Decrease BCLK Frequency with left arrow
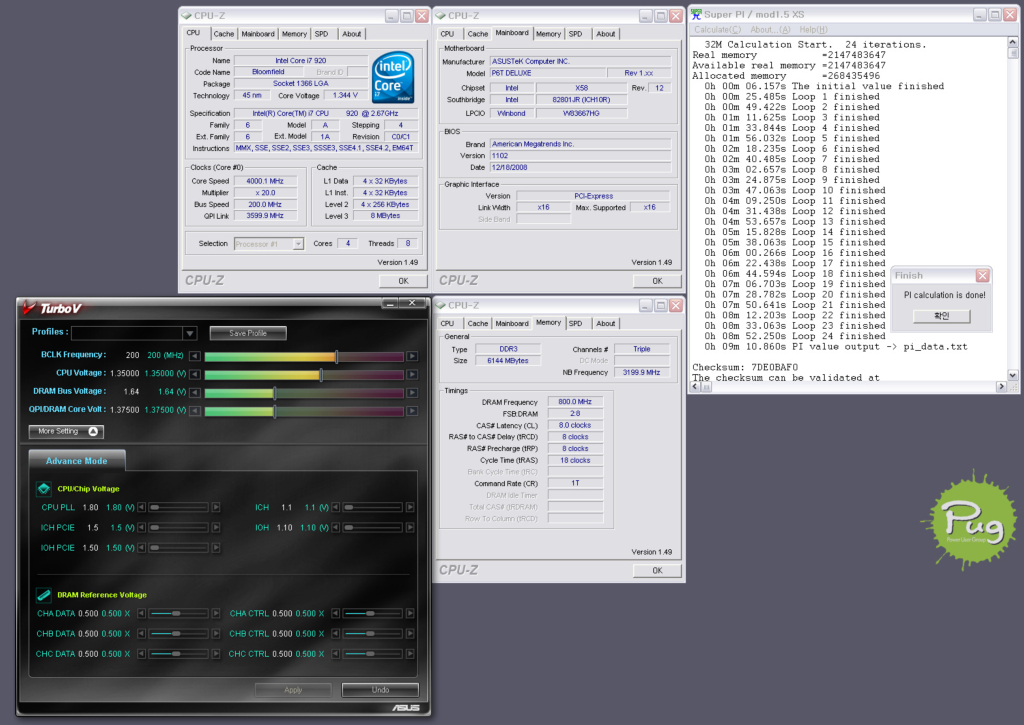 coord(195,356)
